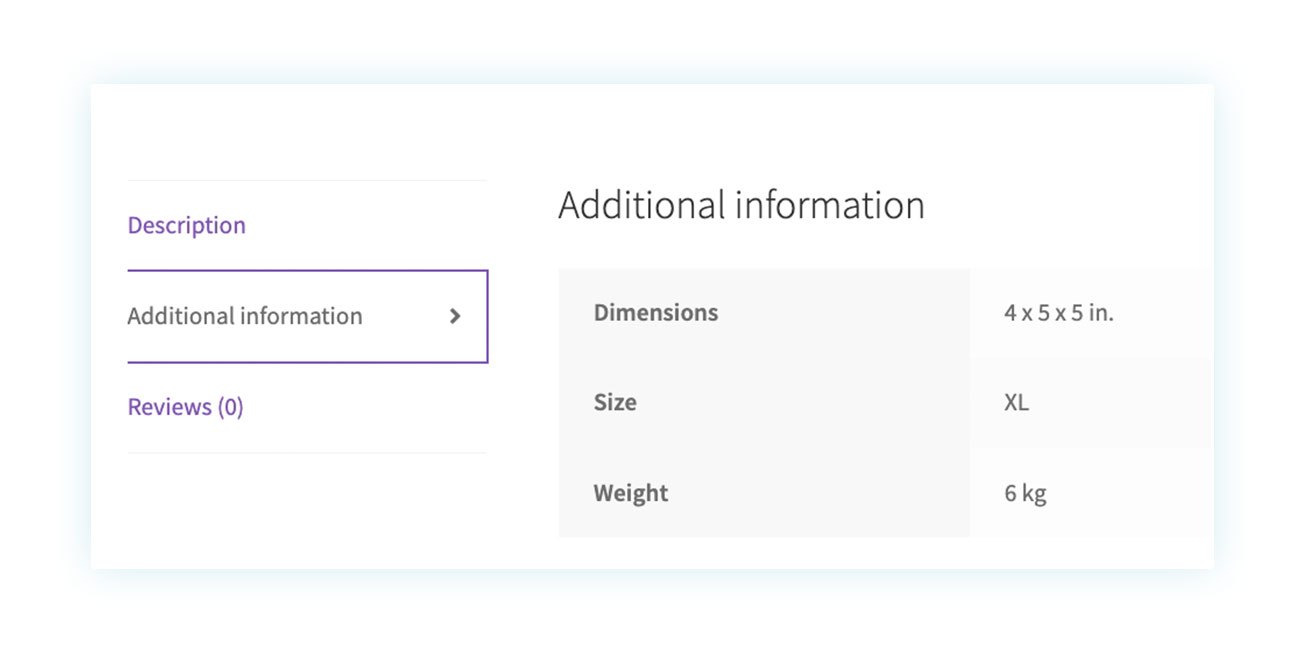This screenshot has height=660, width=1300.
Task: Click blank card area below Reviews tab
Action: tap(307, 510)
